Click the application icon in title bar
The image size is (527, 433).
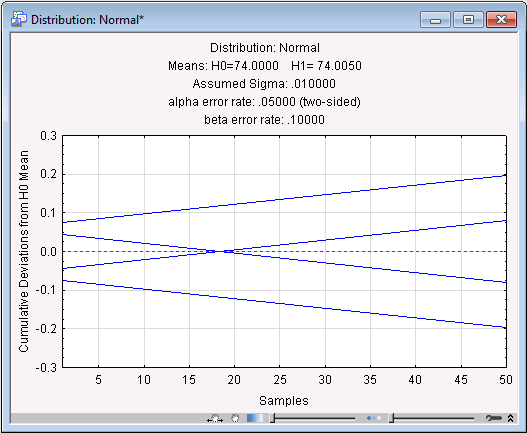click(19, 19)
